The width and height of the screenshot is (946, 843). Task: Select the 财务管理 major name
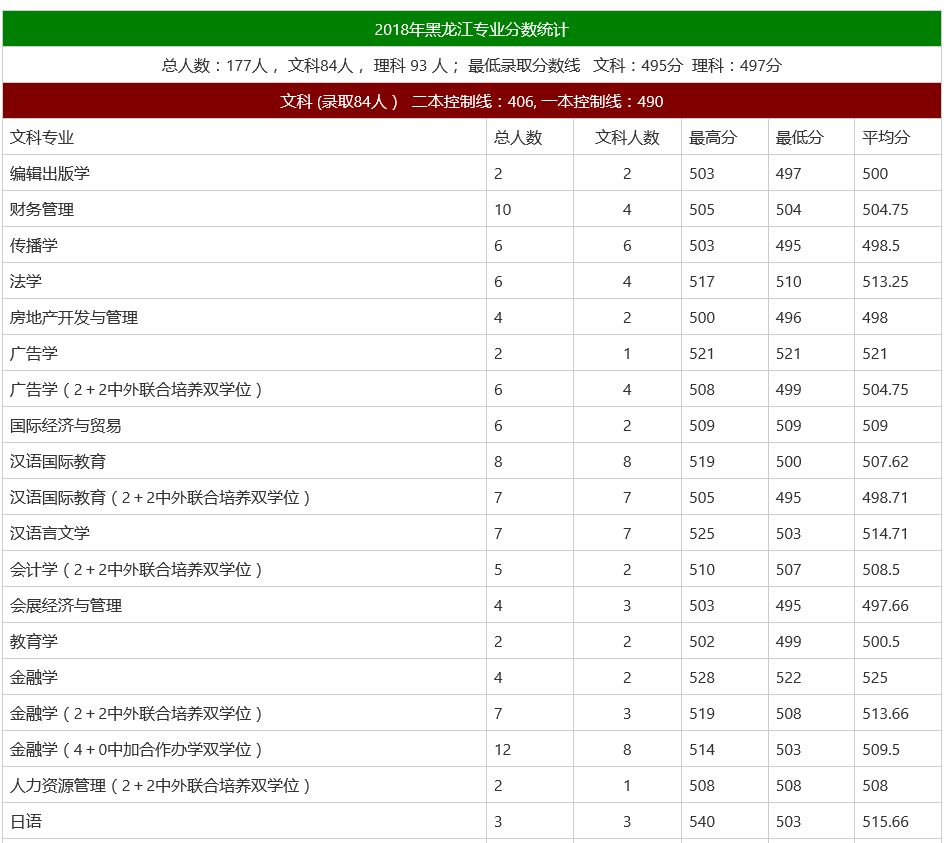pyautogui.click(x=42, y=209)
